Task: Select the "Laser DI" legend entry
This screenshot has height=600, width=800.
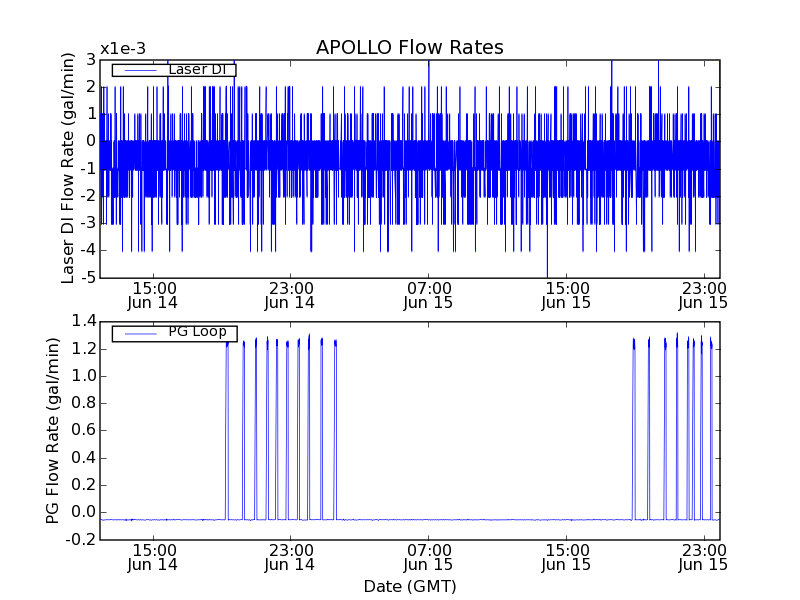Action: [x=200, y=70]
